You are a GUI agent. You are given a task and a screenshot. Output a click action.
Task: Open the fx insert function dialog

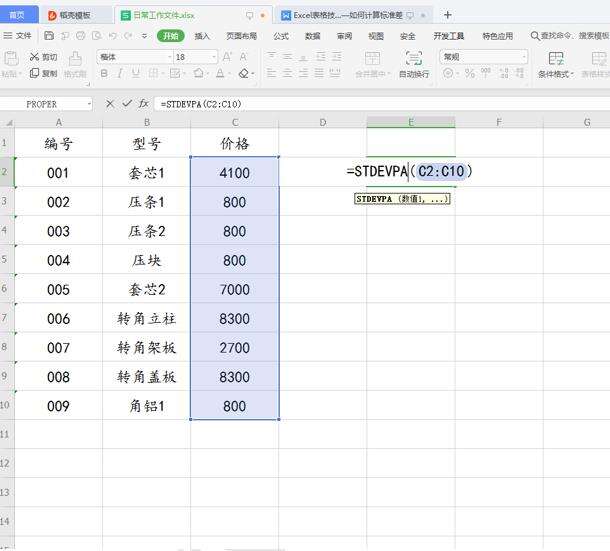coord(144,104)
